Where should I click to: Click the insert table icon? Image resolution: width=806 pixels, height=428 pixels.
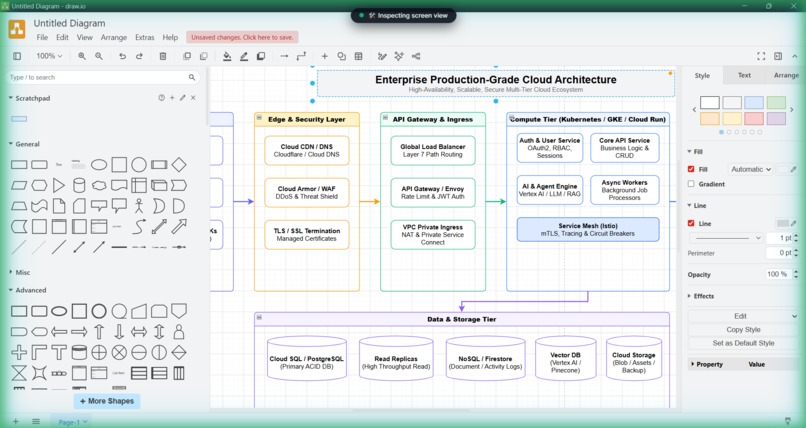tap(359, 56)
